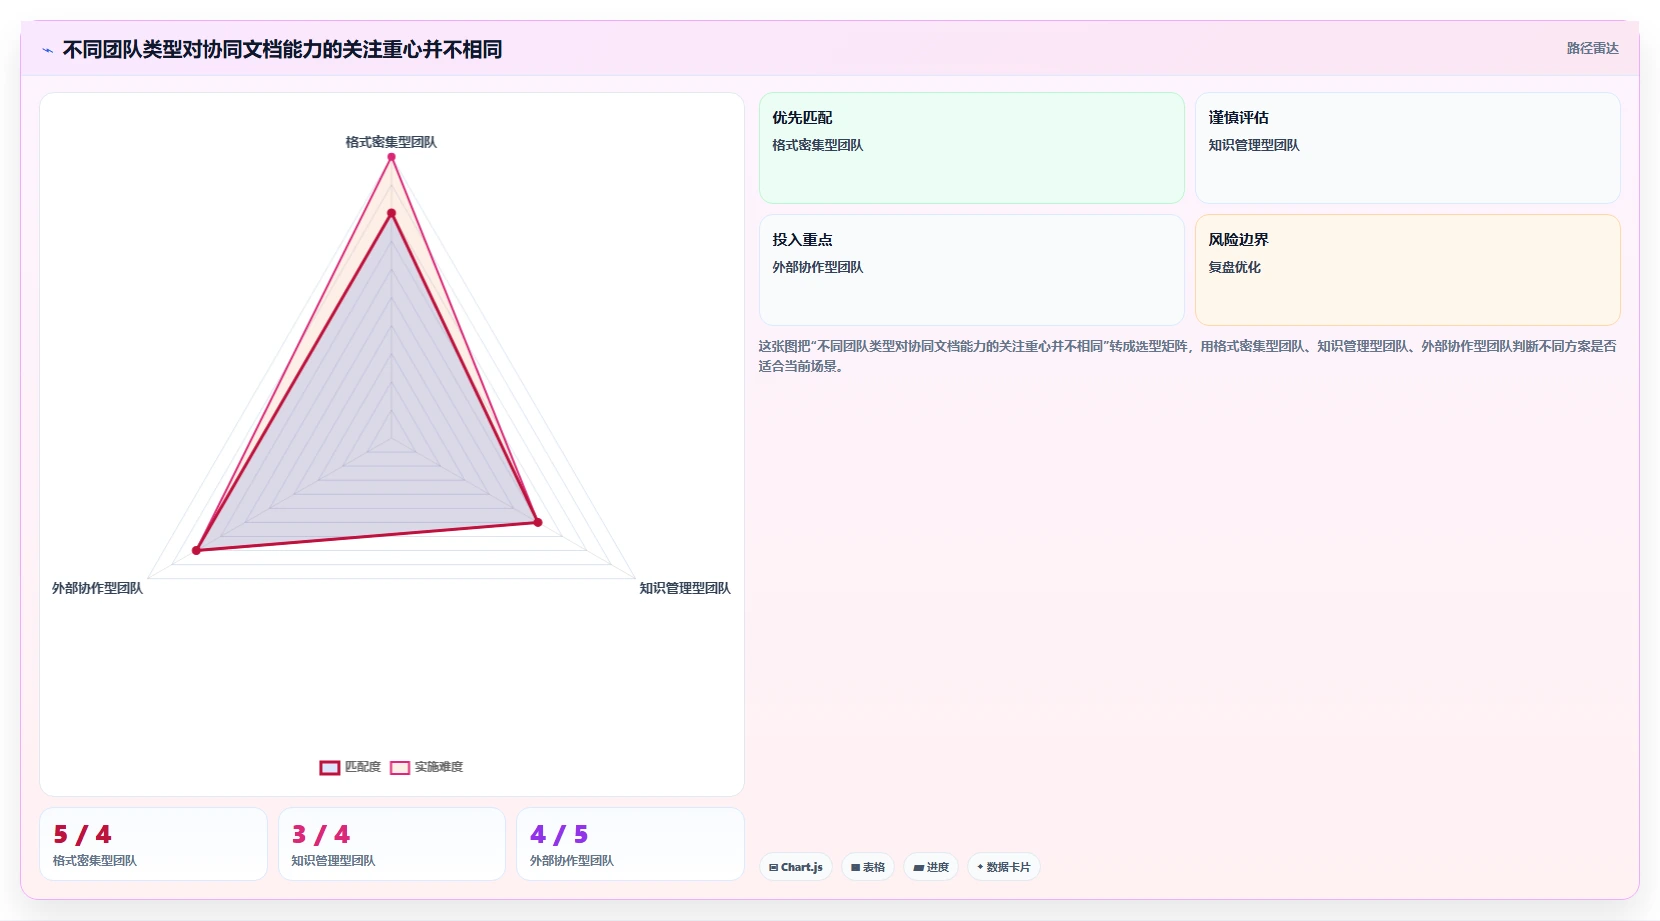This screenshot has height=921, width=1660.
Task: Click the 4 / 5 stat card
Action: [x=630, y=844]
